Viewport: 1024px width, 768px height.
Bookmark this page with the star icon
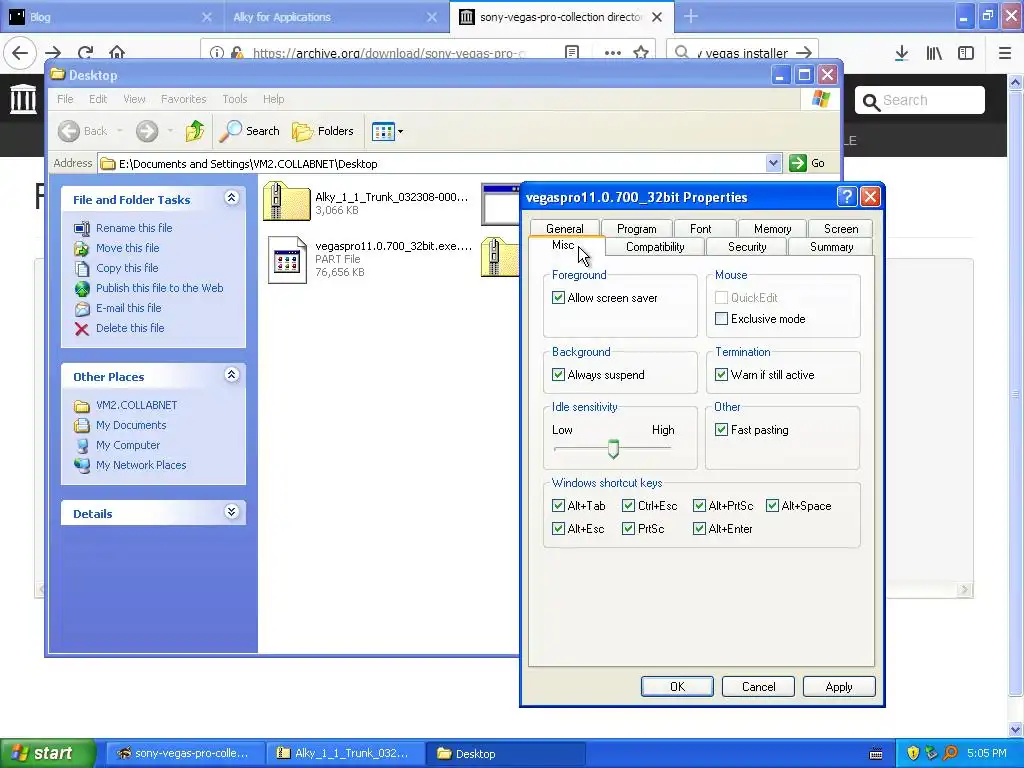click(x=641, y=52)
